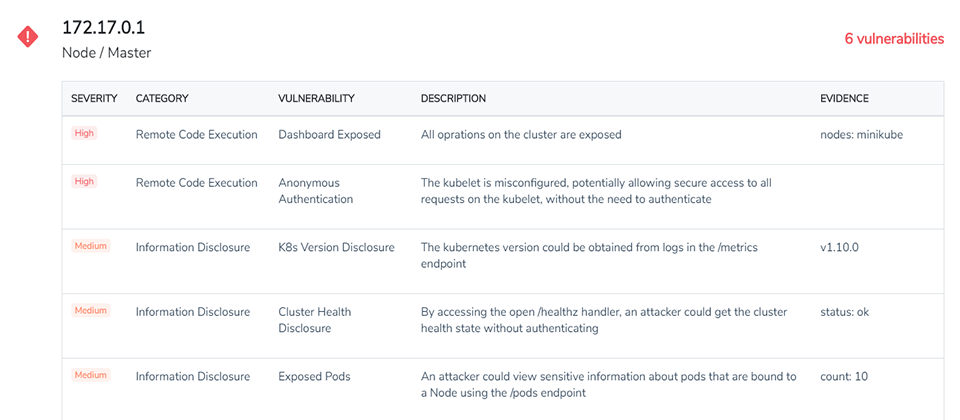
Task: Click the DESCRIPTION column header
Action: point(454,99)
